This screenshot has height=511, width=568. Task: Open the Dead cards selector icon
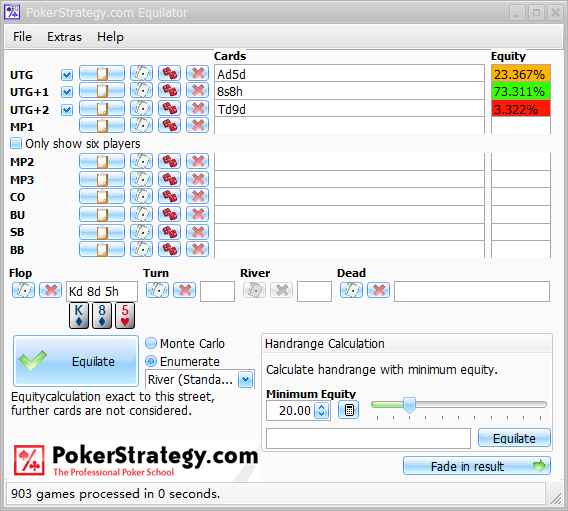coord(351,290)
